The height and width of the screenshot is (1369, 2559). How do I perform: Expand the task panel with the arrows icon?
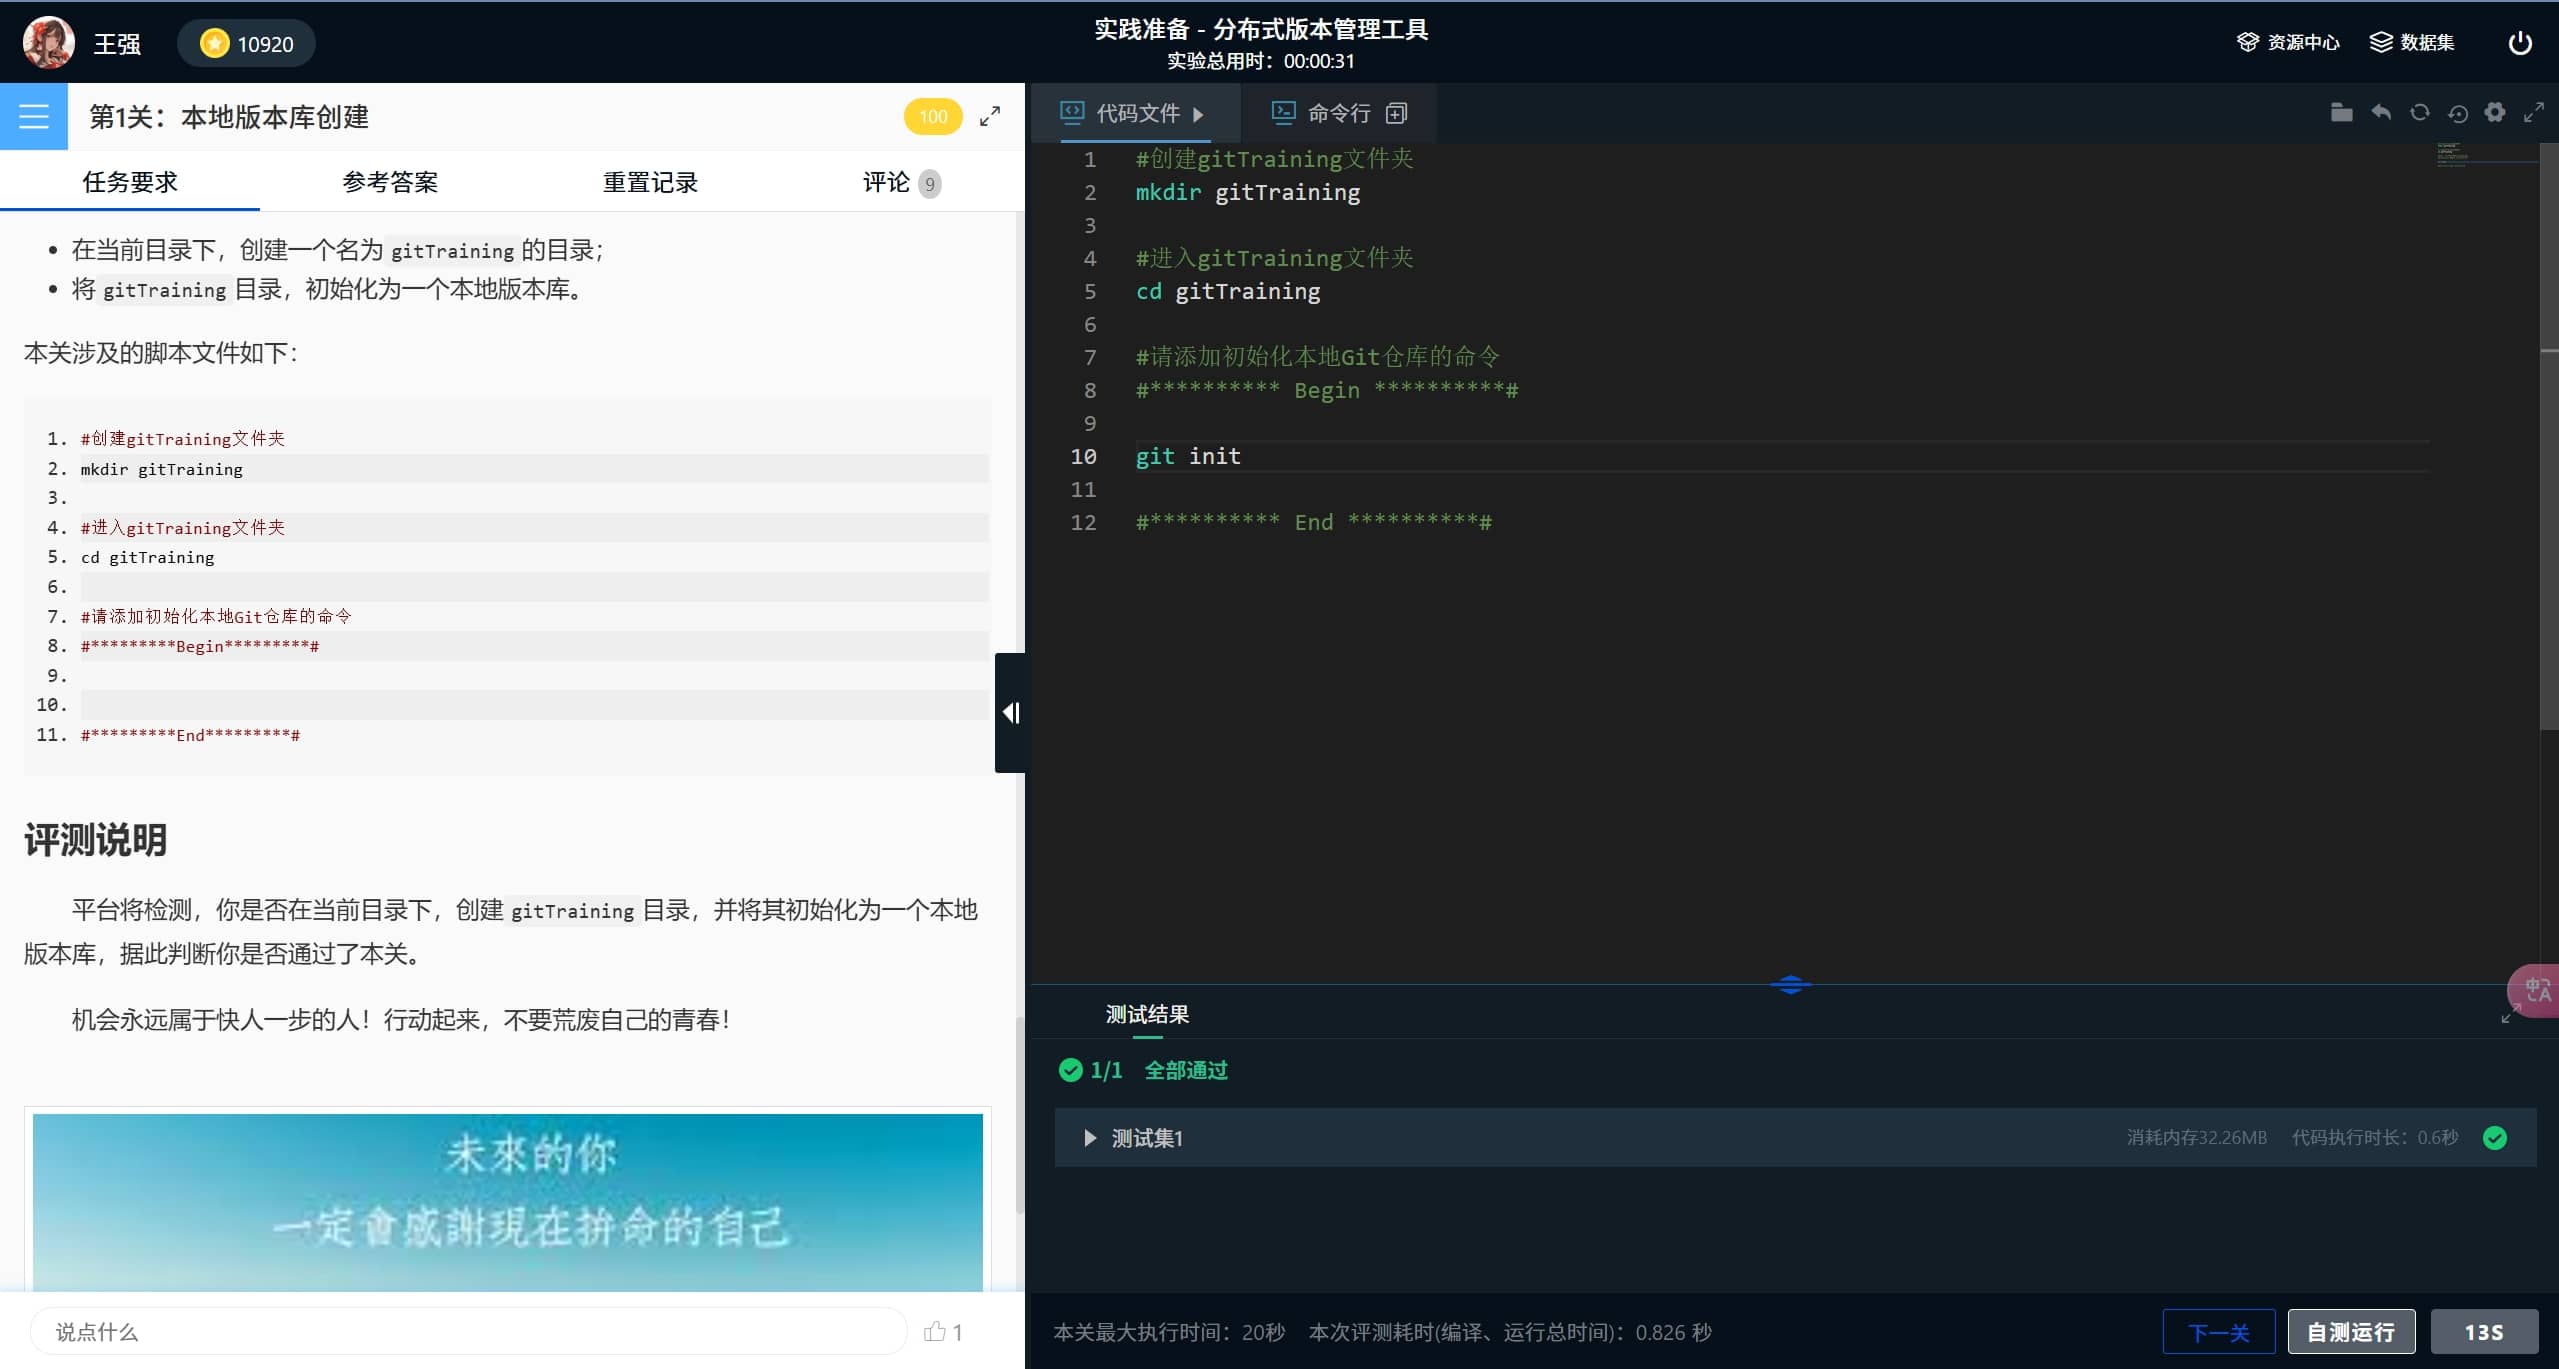[990, 117]
